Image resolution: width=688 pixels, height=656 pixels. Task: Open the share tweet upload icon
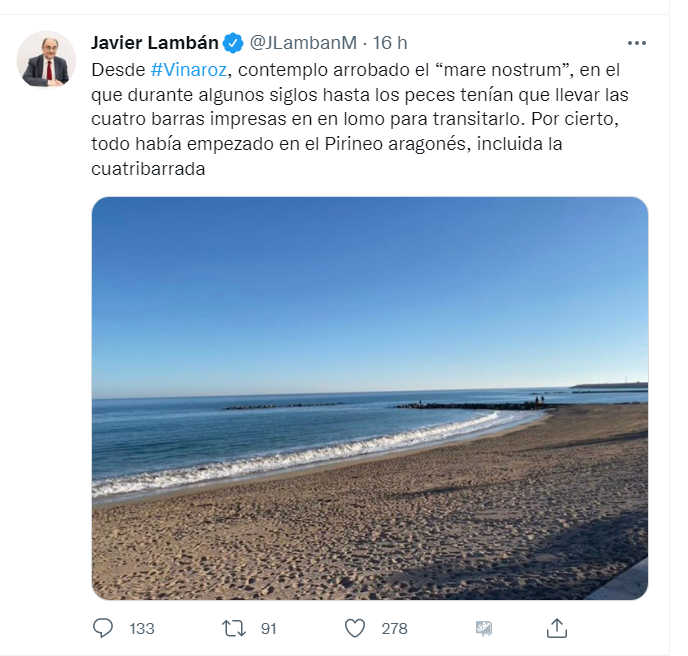(556, 628)
